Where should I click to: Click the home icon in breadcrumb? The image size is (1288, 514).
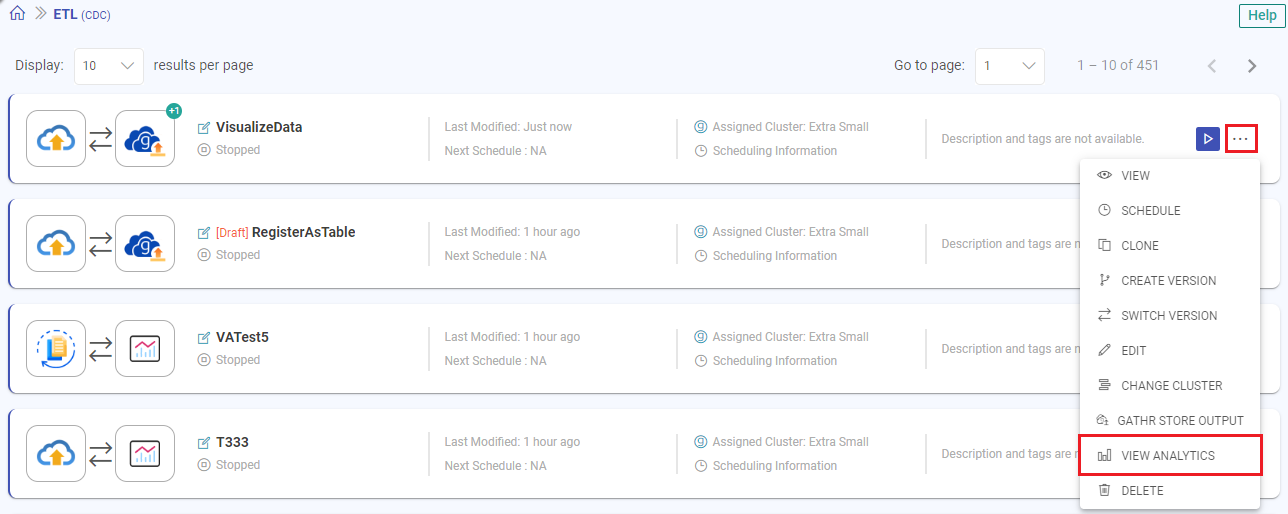17,14
